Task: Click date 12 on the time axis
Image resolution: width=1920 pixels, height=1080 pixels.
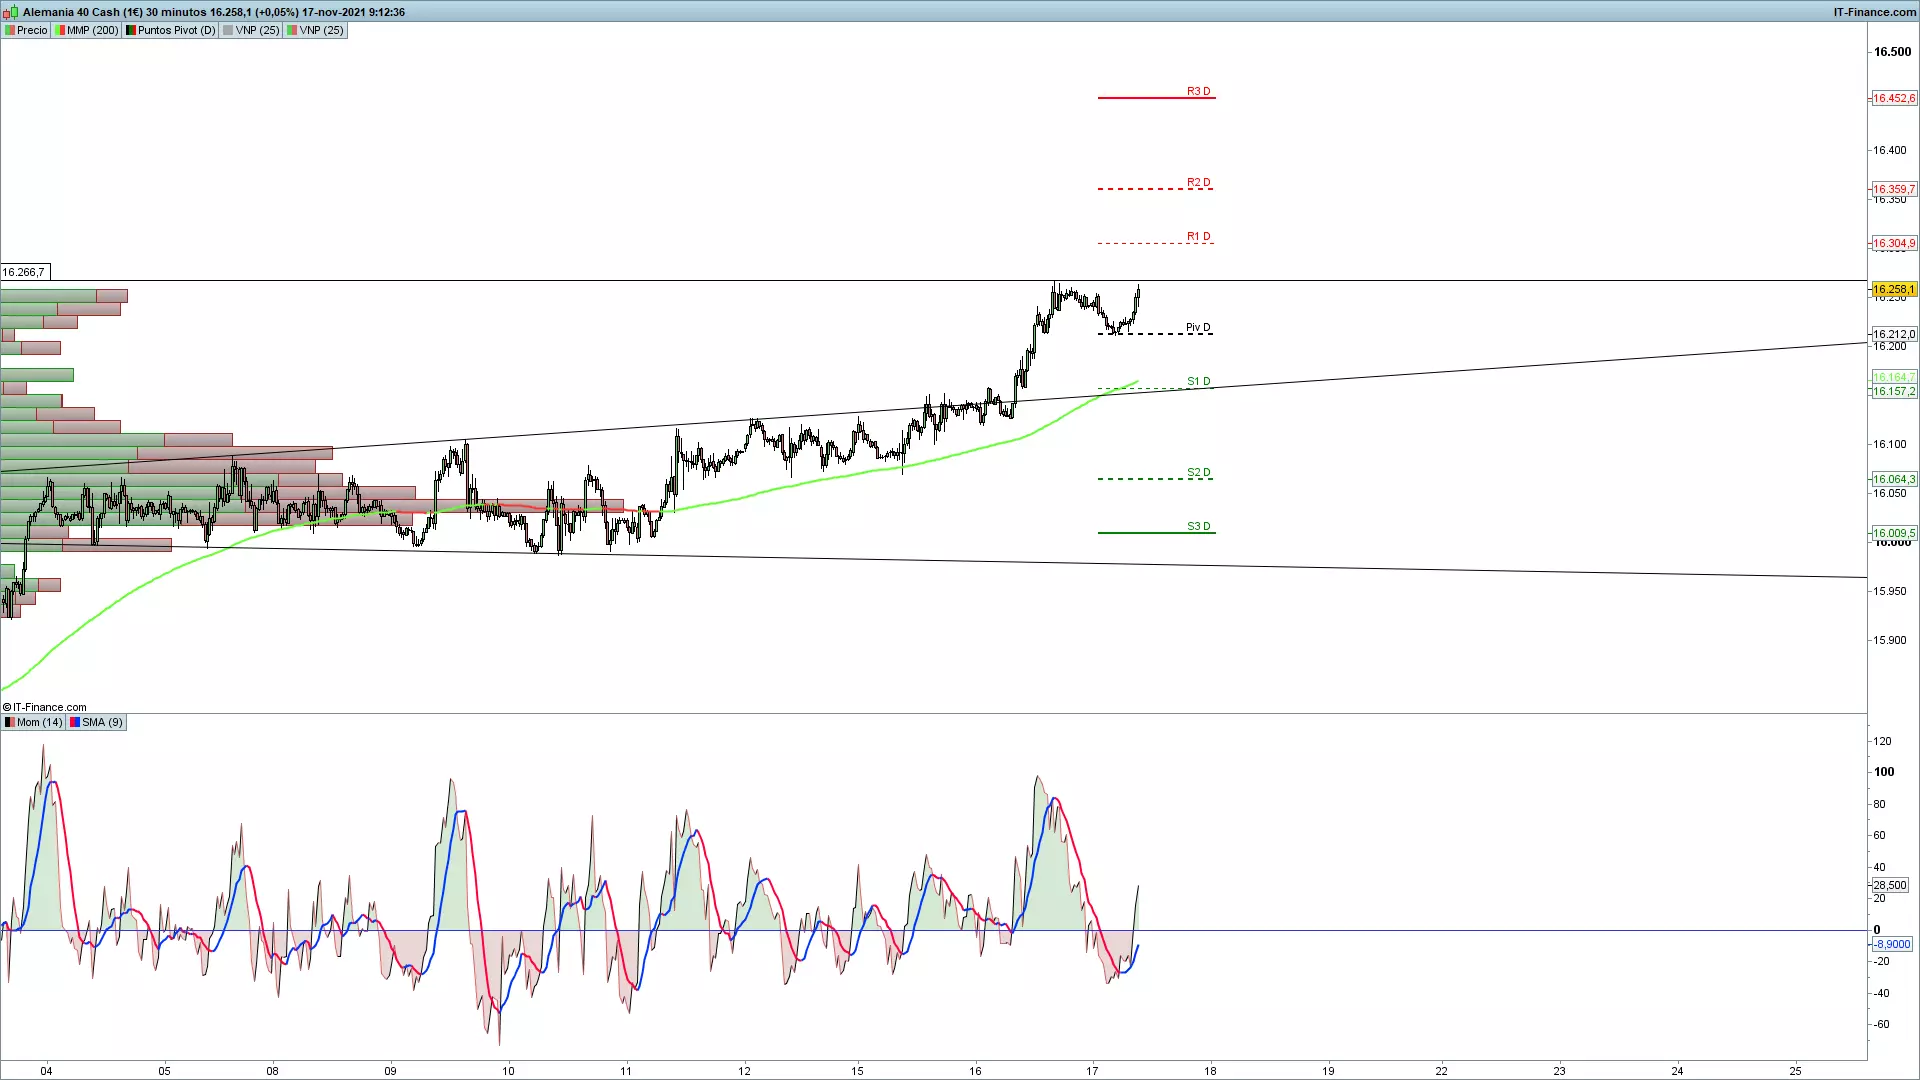Action: (x=744, y=1071)
